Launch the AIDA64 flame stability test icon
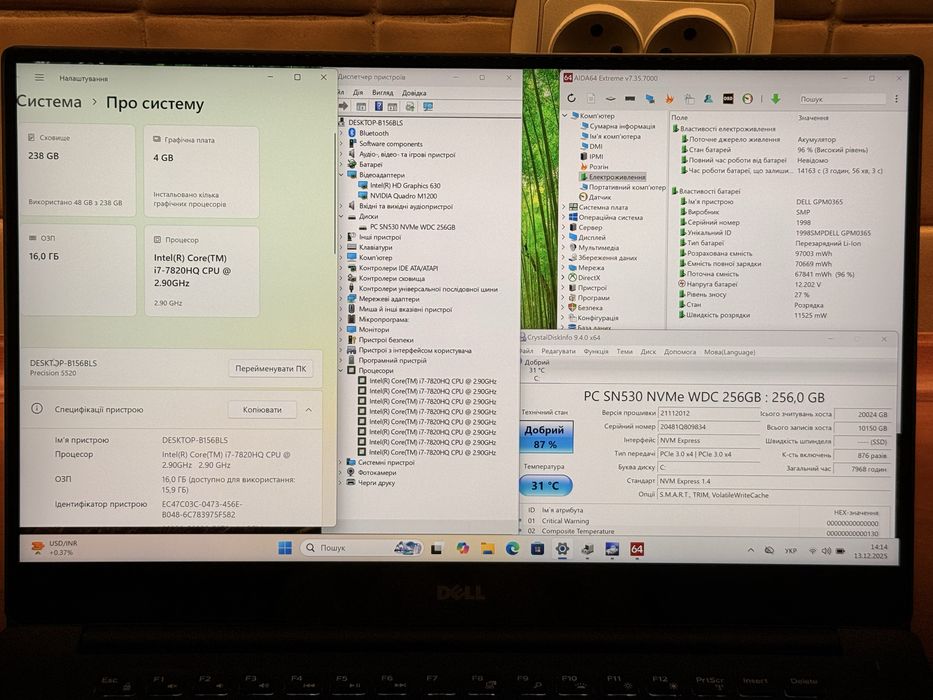This screenshot has height=700, width=933. 669,99
